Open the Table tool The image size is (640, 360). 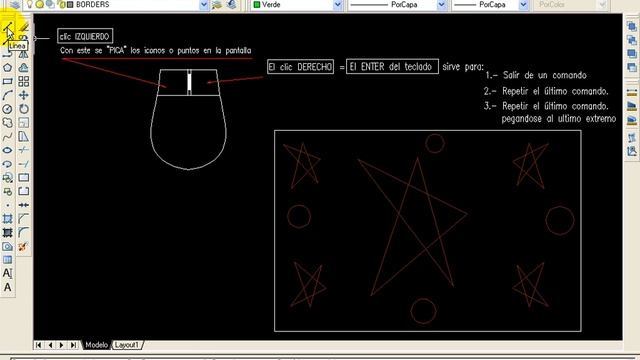pos(8,260)
